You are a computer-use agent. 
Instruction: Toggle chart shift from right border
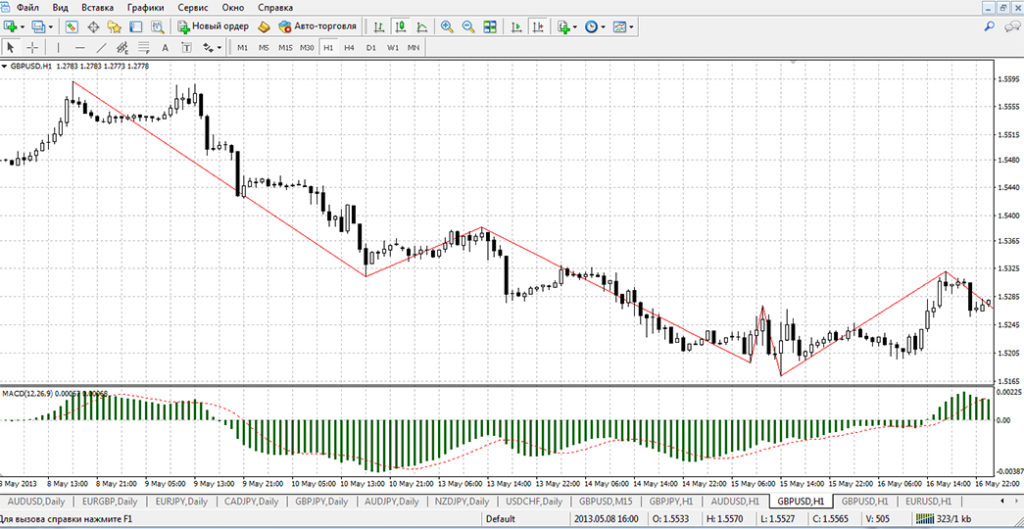(538, 27)
